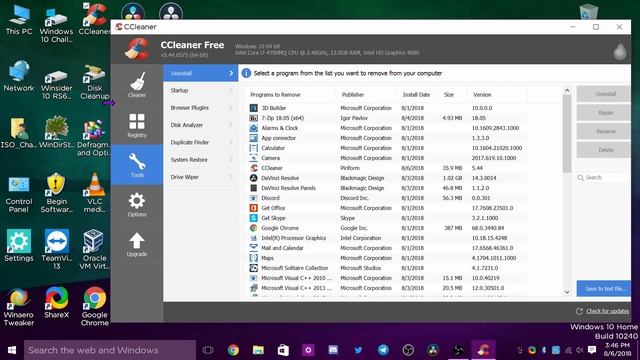640x360 pixels.
Task: Open the Drive Wiper tab
Action: (x=200, y=177)
